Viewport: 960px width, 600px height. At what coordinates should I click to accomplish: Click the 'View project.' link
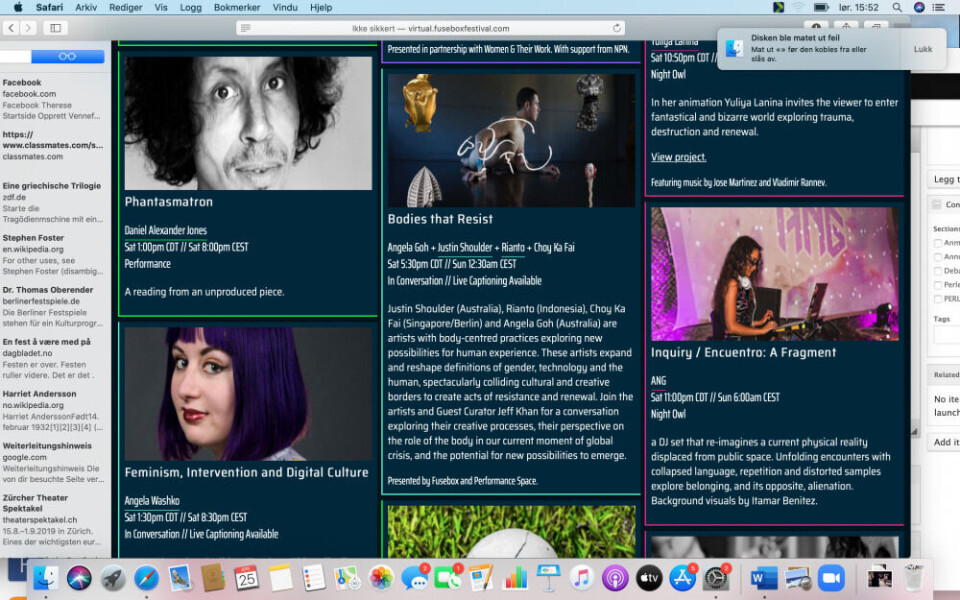[678, 157]
